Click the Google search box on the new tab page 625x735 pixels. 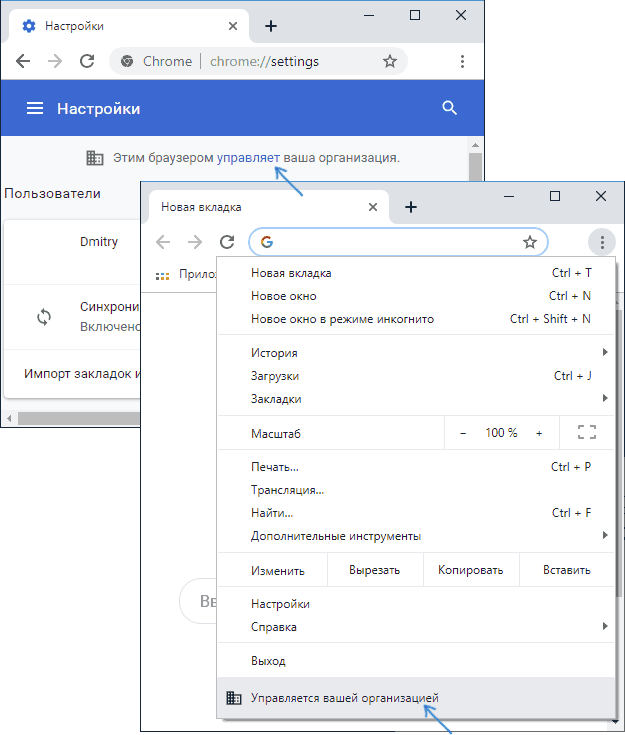tap(198, 600)
